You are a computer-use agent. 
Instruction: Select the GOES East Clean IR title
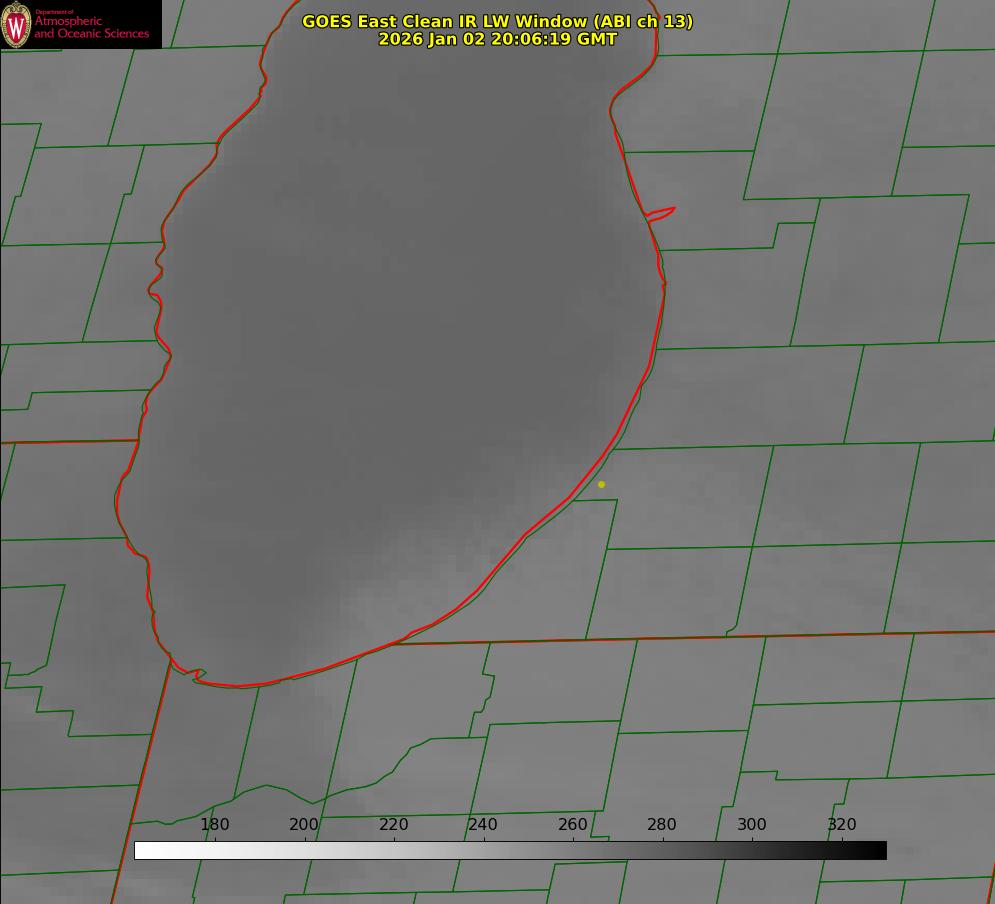click(x=498, y=21)
